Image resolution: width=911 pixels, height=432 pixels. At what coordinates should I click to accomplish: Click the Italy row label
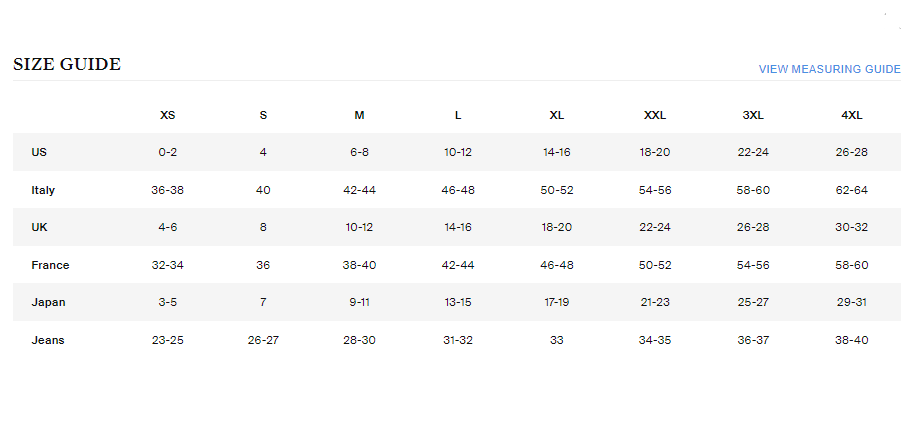42,190
